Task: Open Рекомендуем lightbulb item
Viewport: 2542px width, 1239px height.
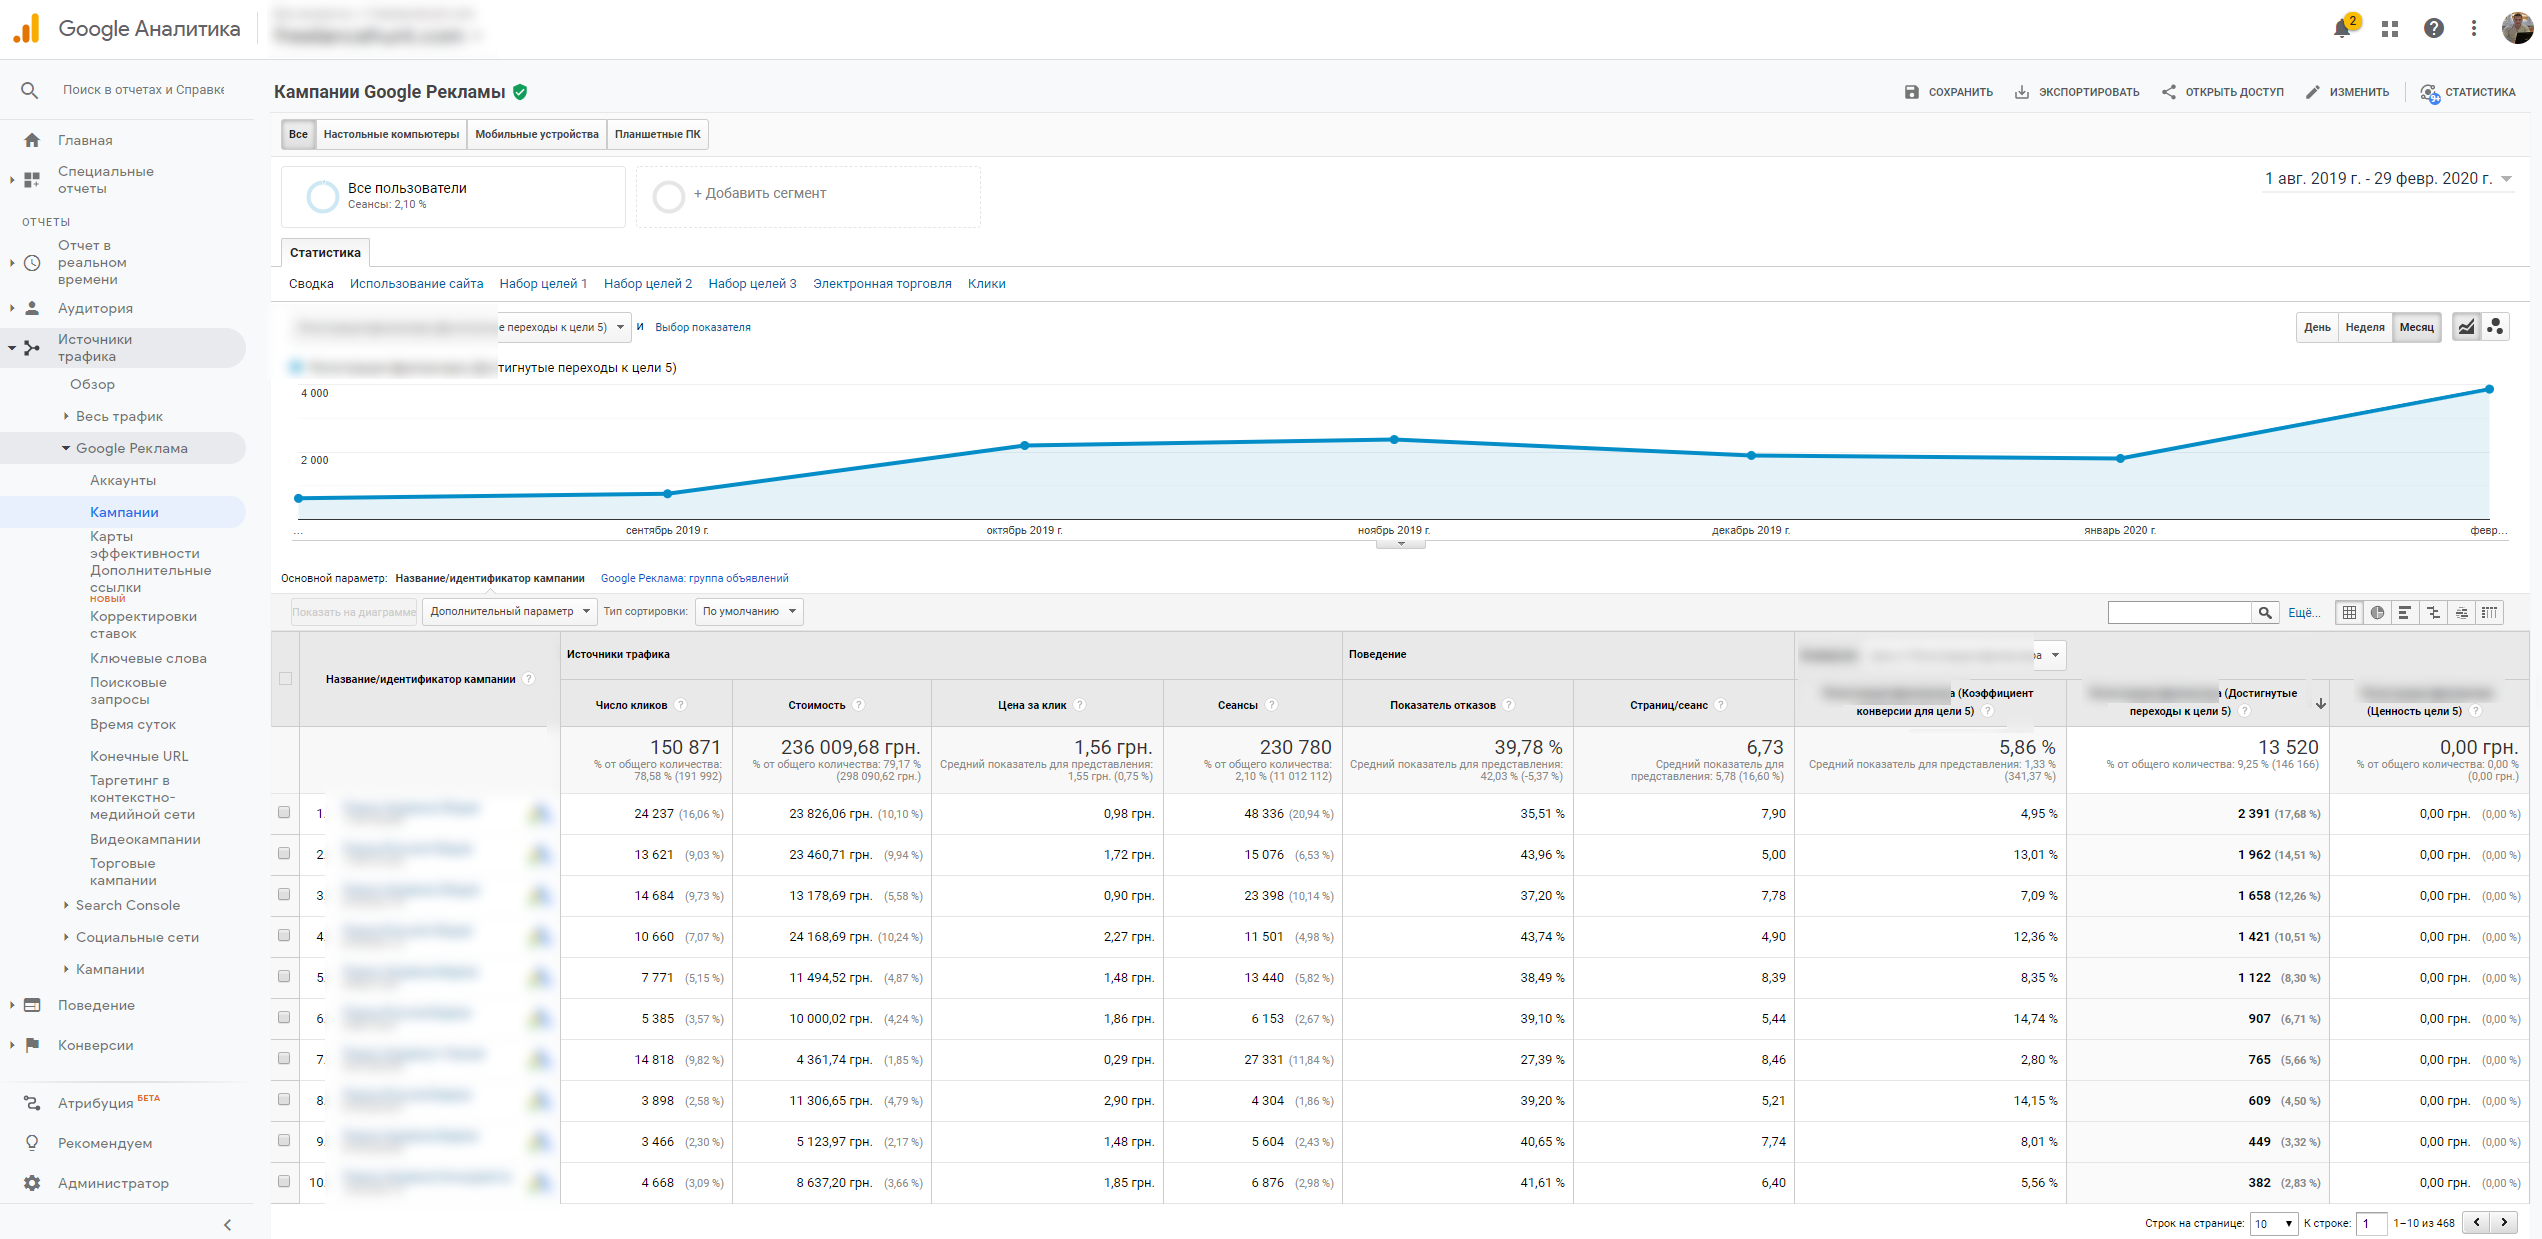Action: point(32,1143)
